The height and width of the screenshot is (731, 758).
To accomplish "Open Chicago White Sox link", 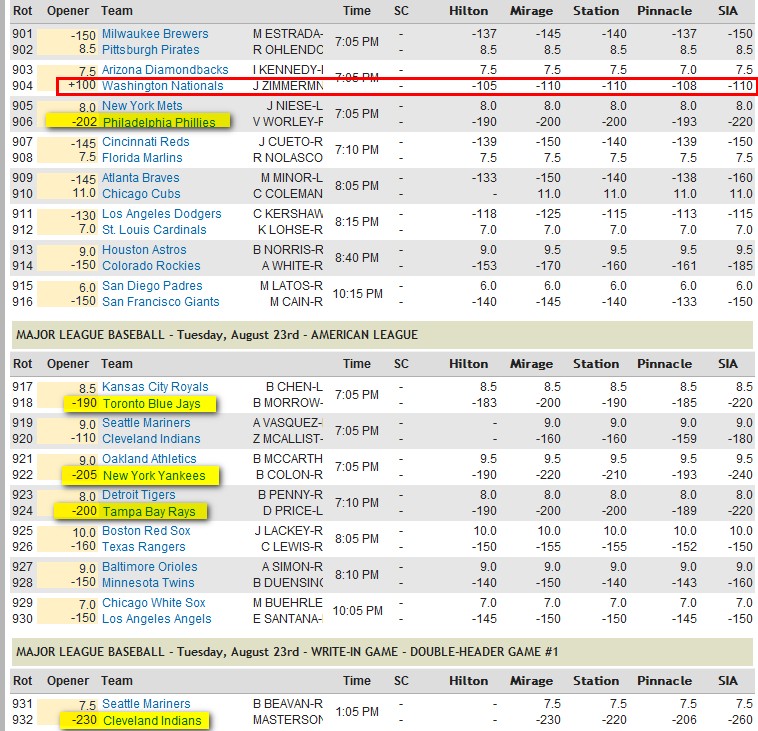I will pyautogui.click(x=154, y=603).
